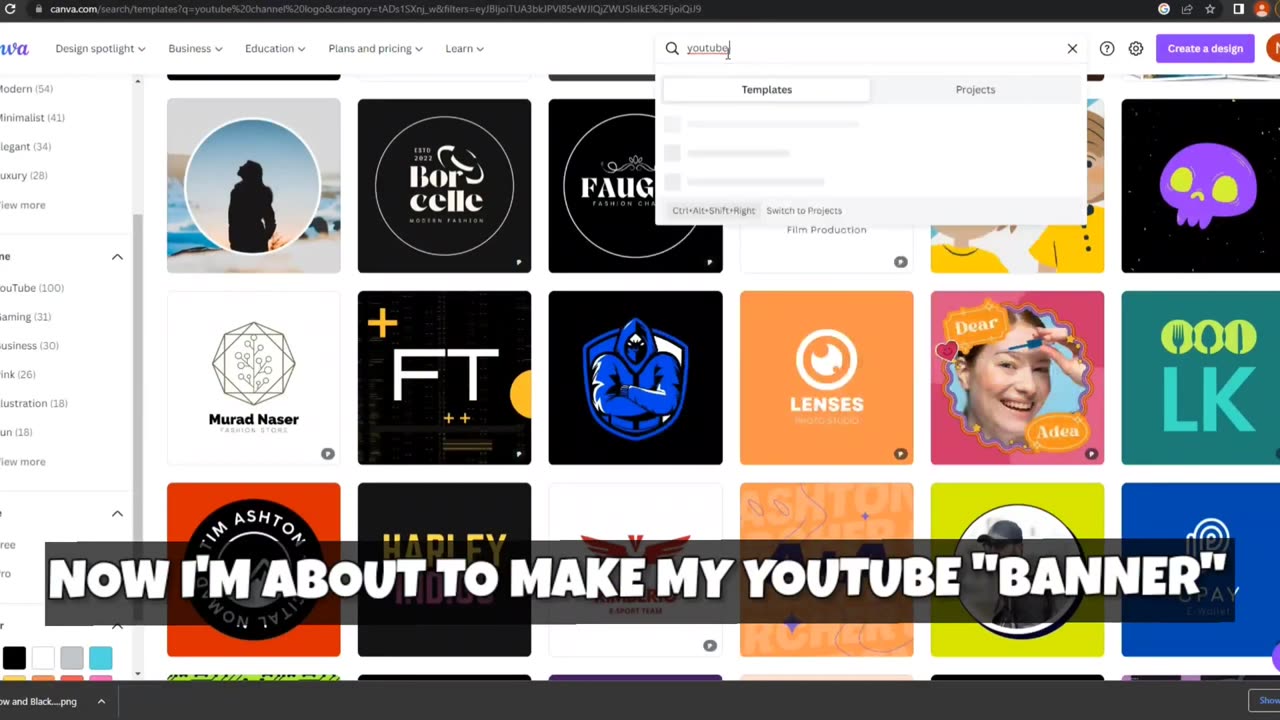Select the black color swatch

[14, 658]
